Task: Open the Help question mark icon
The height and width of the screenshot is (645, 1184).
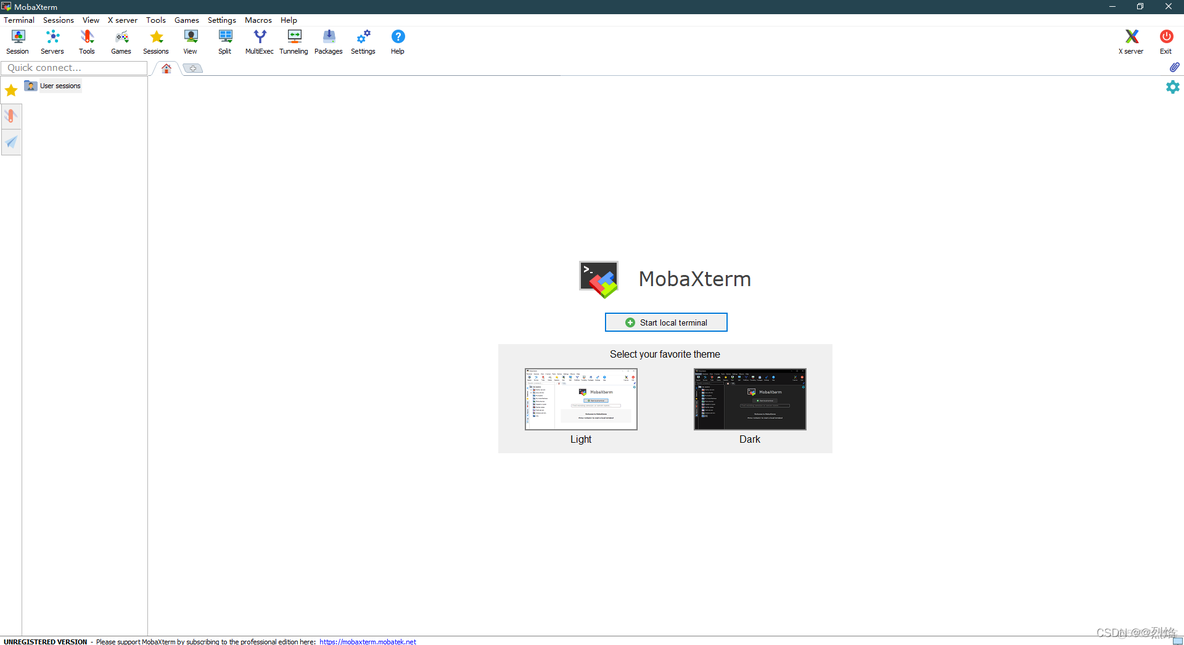Action: click(398, 42)
